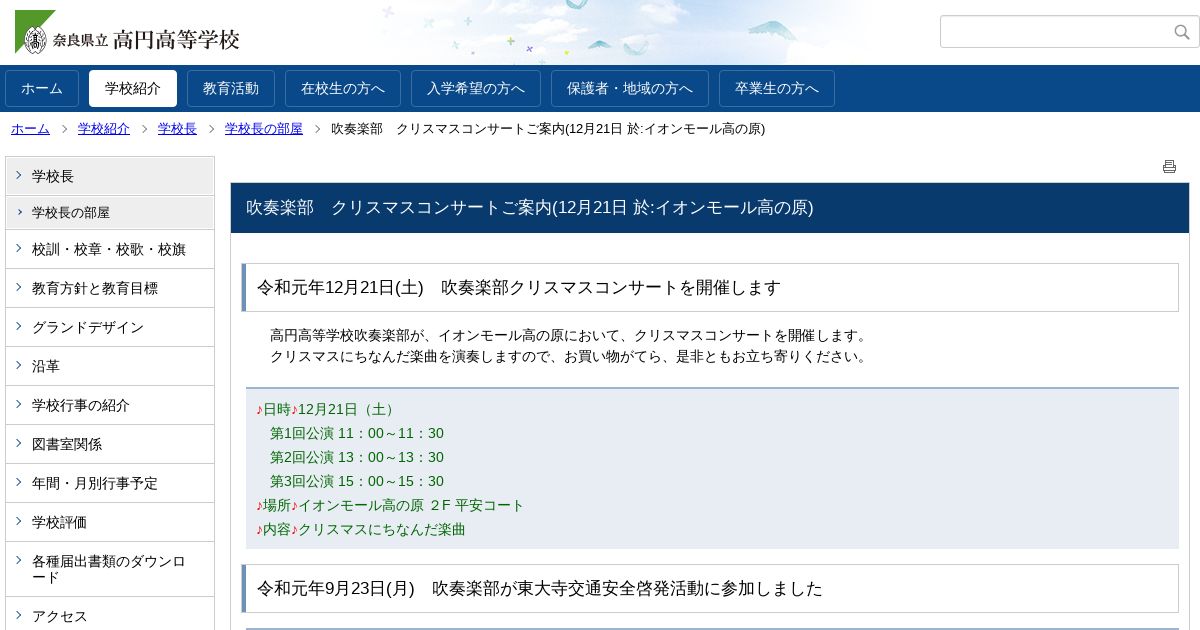The height and width of the screenshot is (630, 1200).
Task: Open the 入学希望の方へ navigation tab
Action: (476, 88)
